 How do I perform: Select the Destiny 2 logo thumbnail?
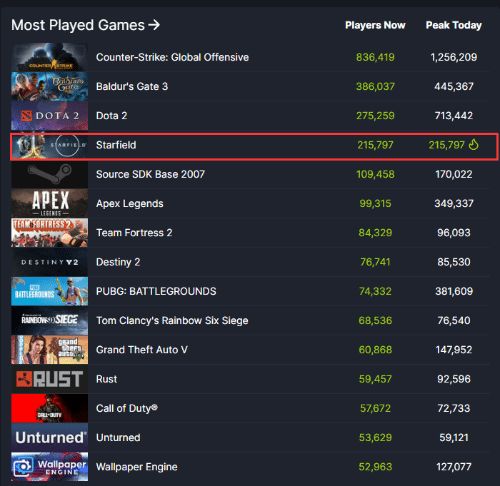[50, 262]
